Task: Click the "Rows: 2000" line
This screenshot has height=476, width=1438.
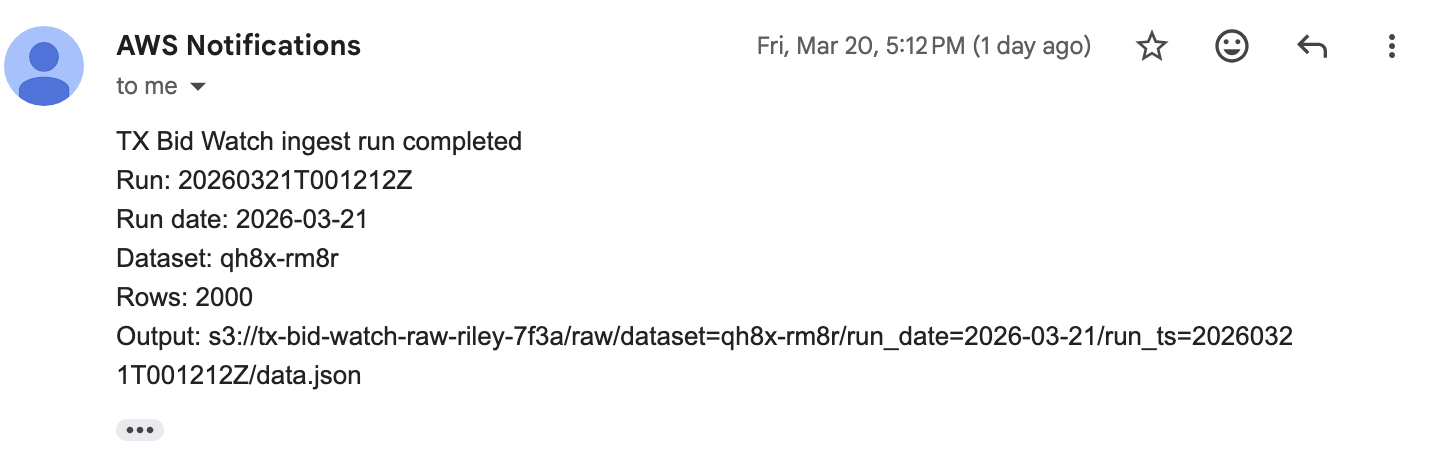Action: [184, 297]
